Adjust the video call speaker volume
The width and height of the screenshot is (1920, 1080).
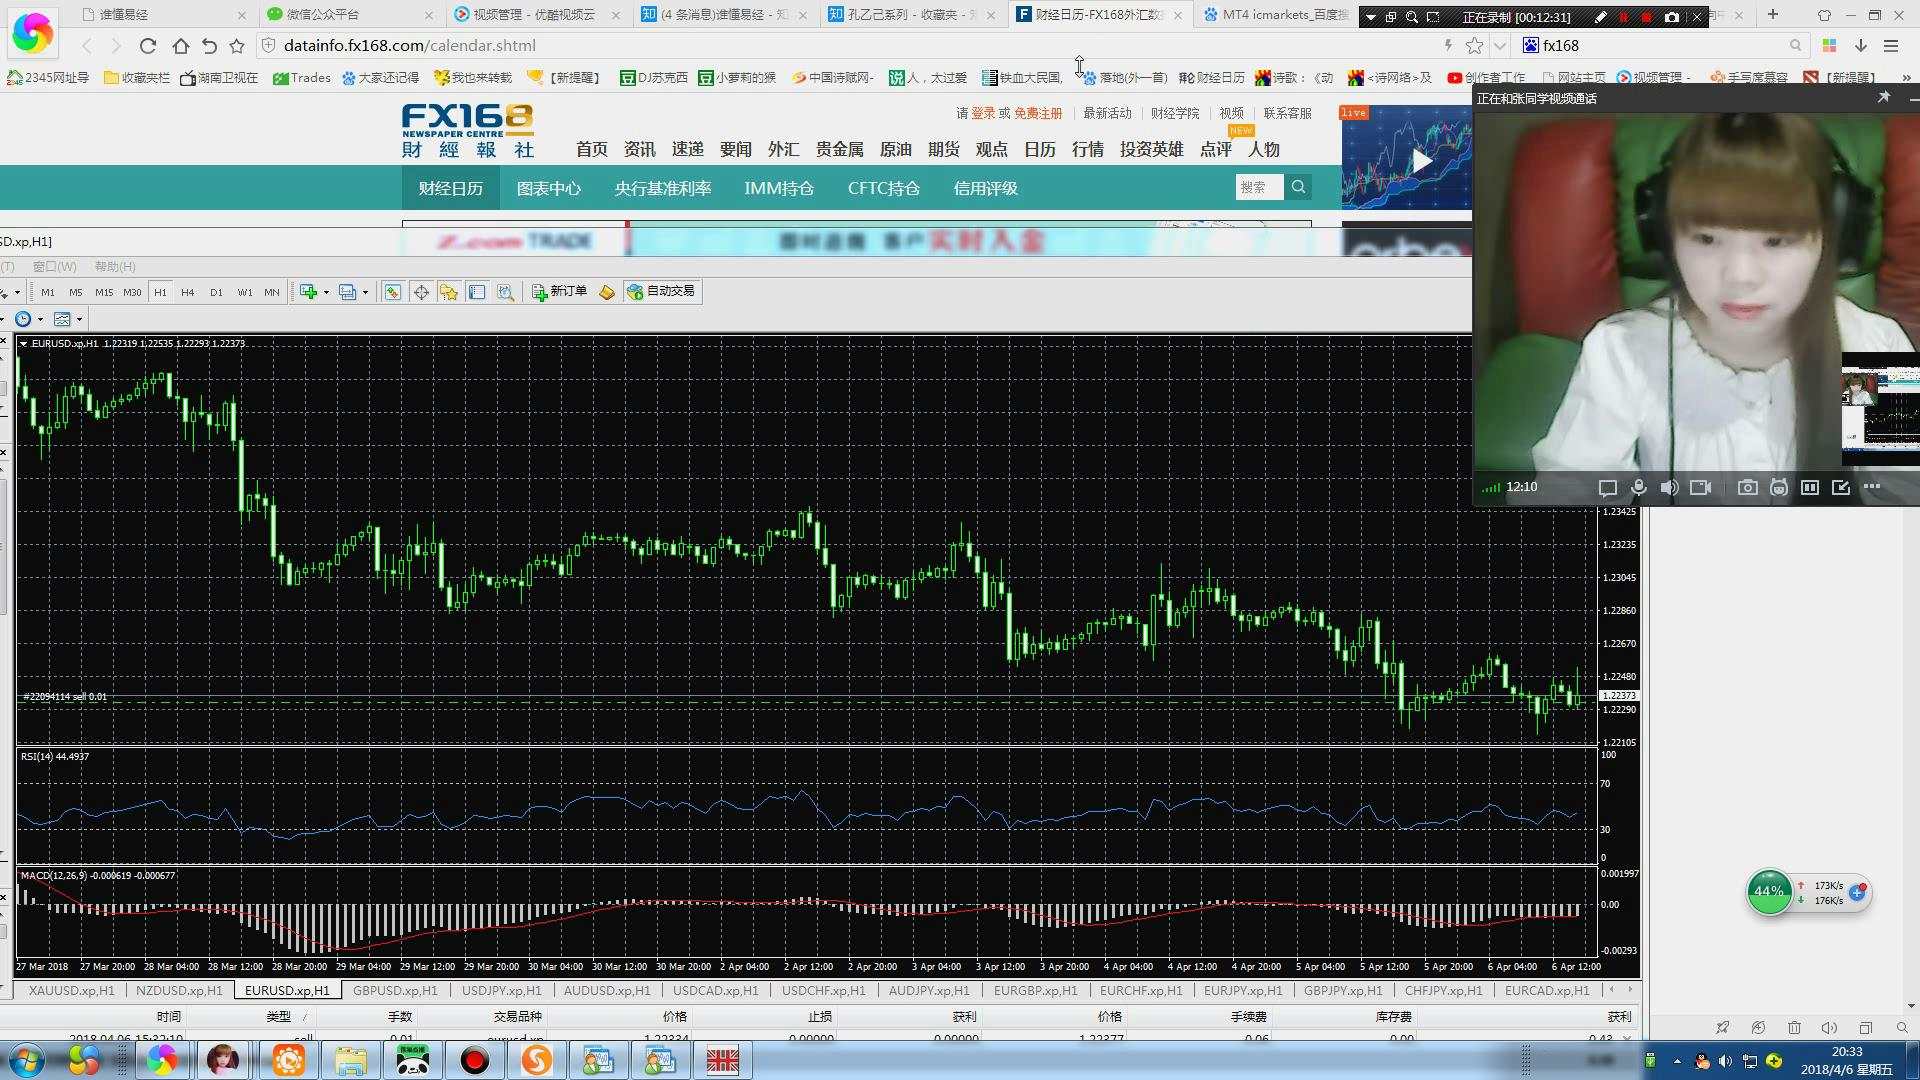[1669, 487]
